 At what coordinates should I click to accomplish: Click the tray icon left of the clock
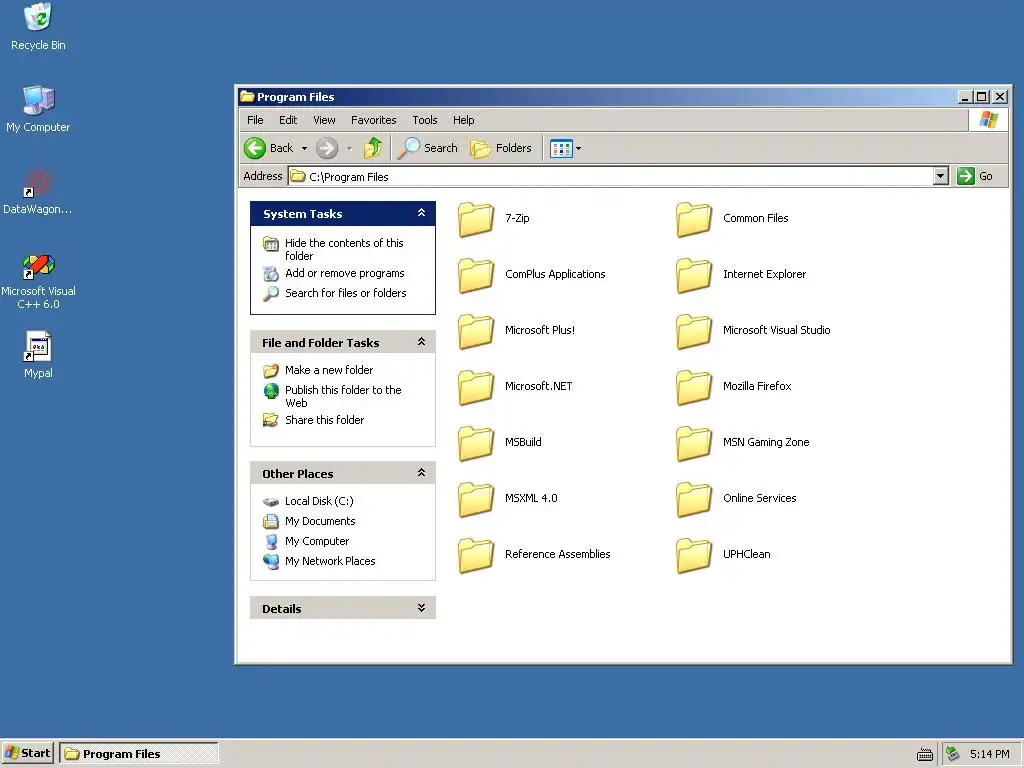pyautogui.click(x=953, y=754)
